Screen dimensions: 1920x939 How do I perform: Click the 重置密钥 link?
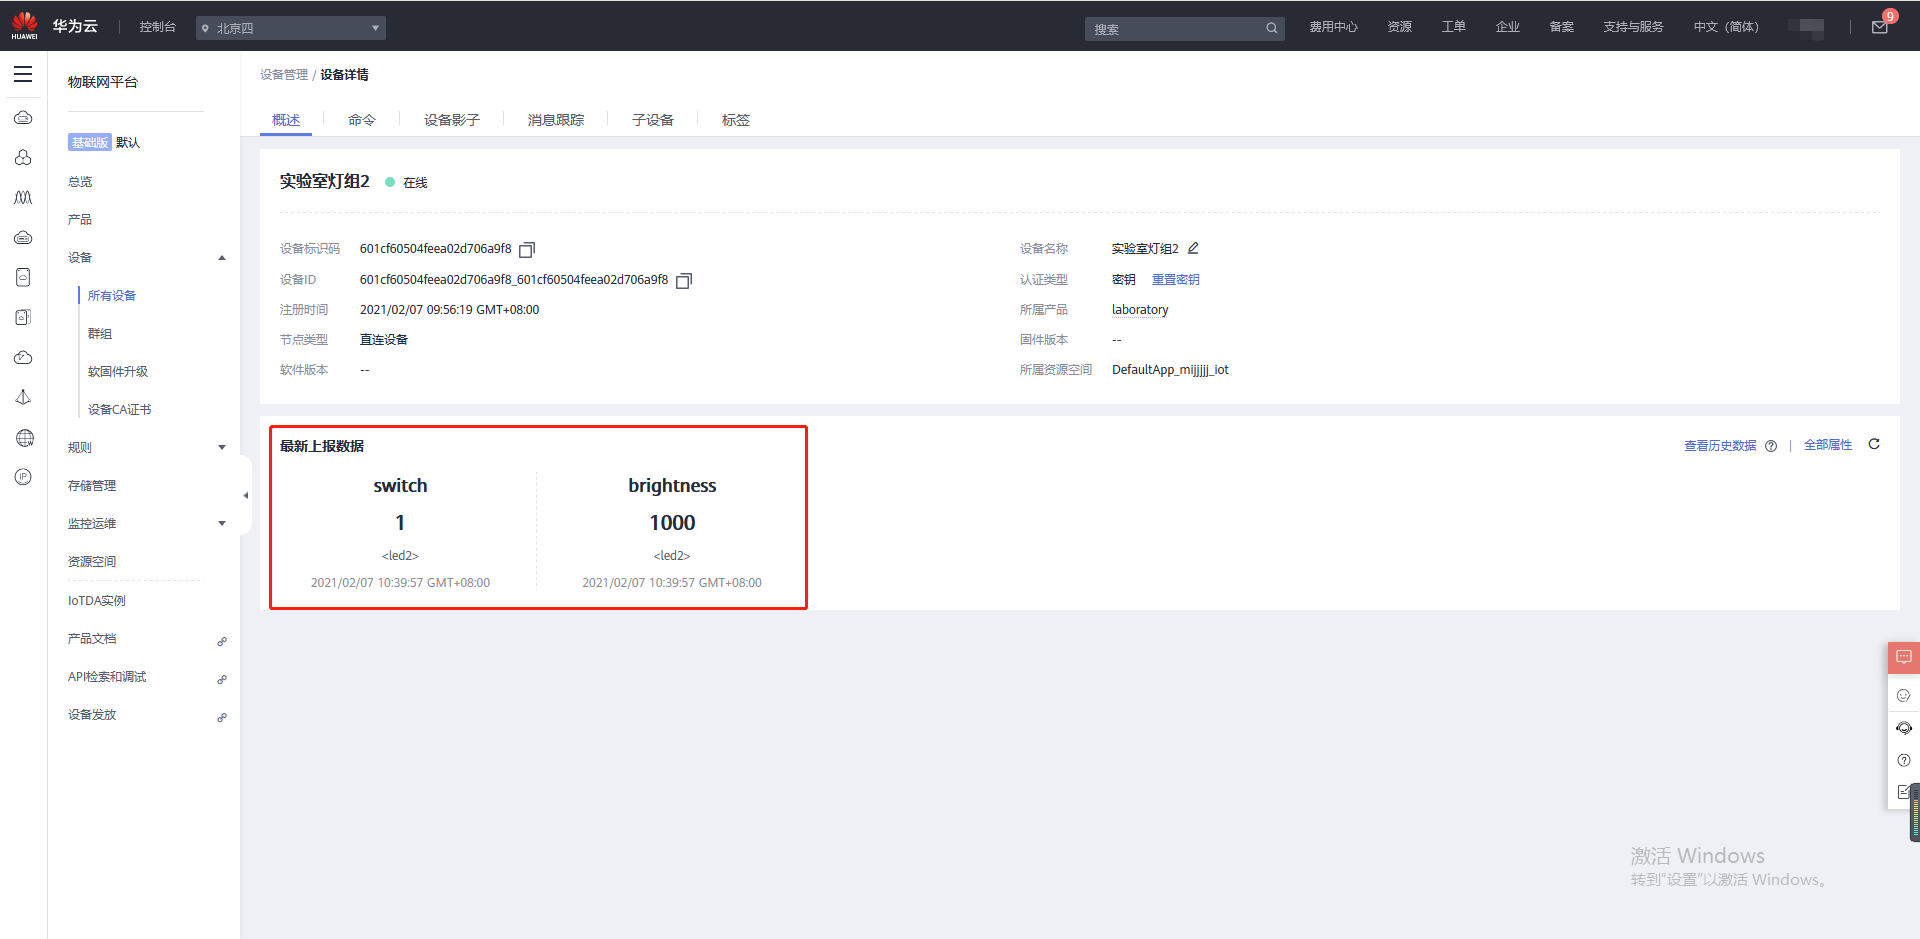(x=1176, y=280)
